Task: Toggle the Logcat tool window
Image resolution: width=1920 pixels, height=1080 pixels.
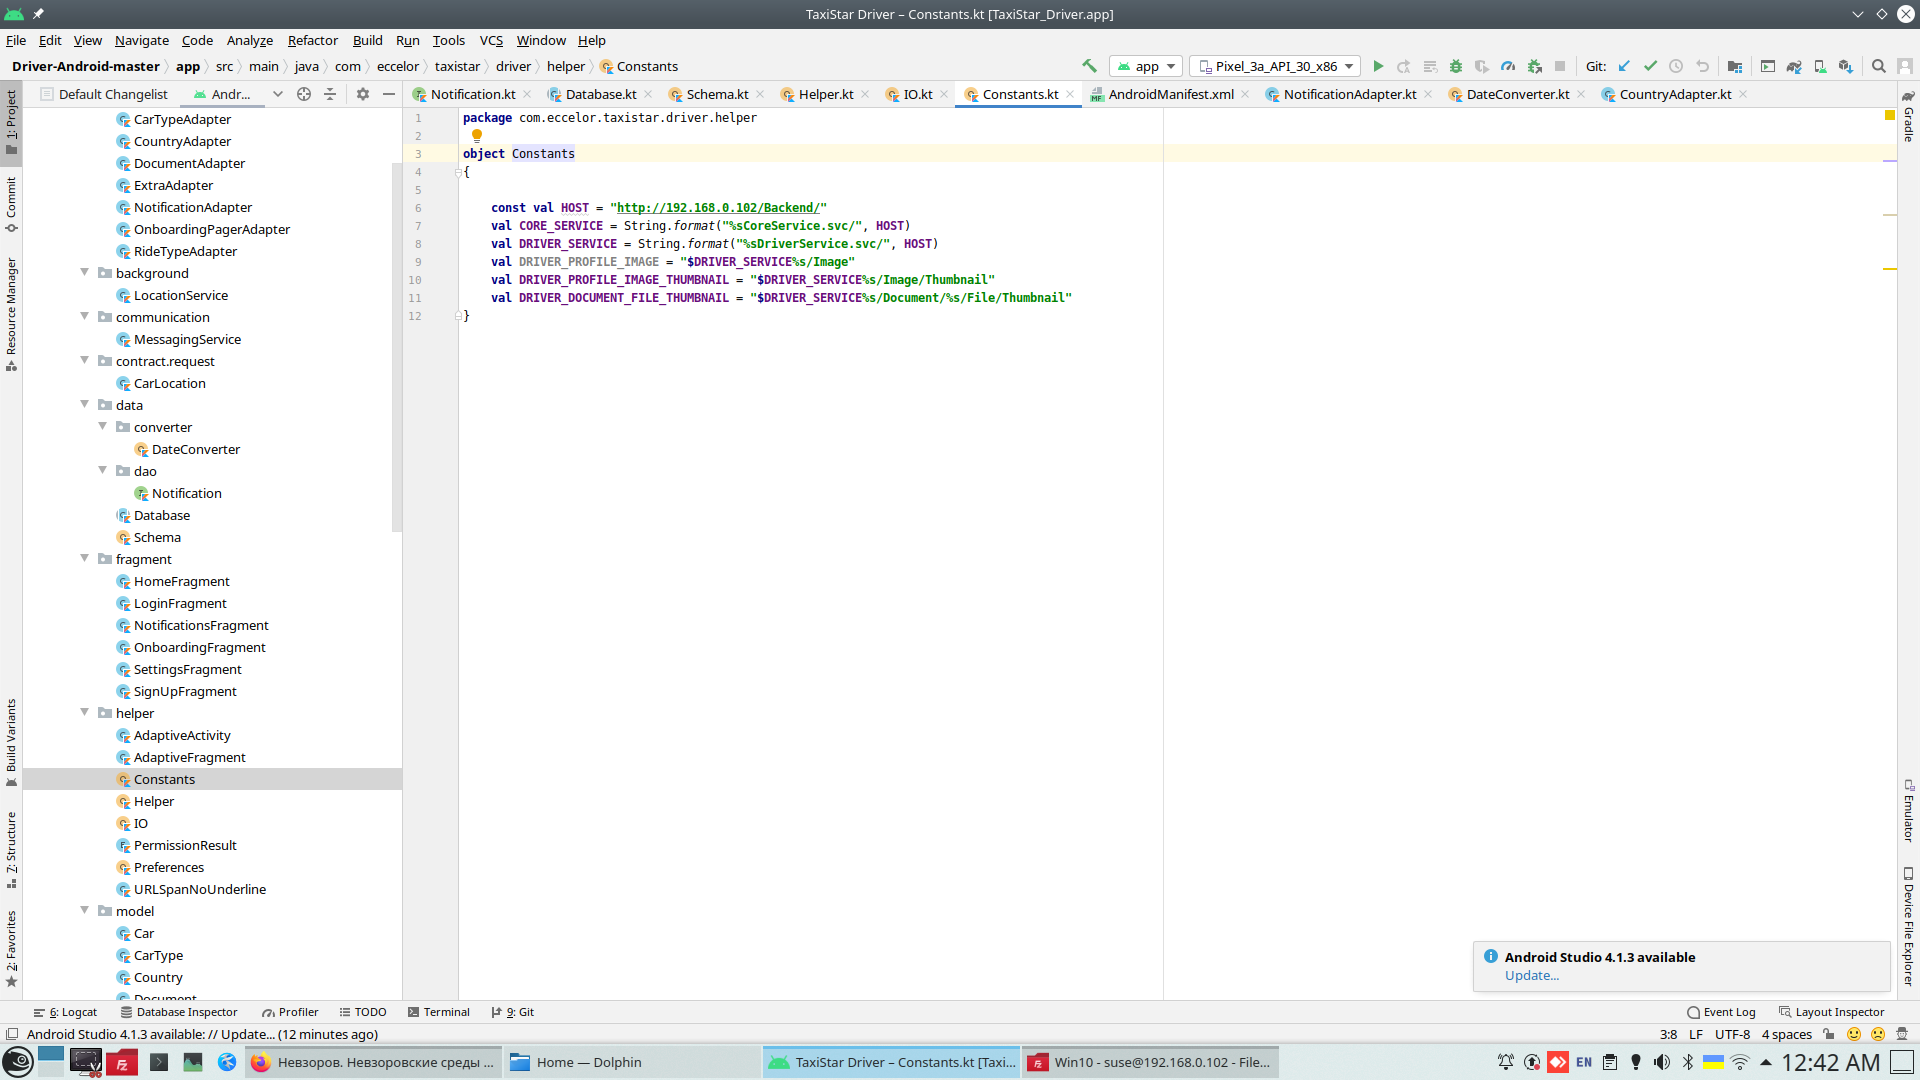Action: click(66, 1012)
